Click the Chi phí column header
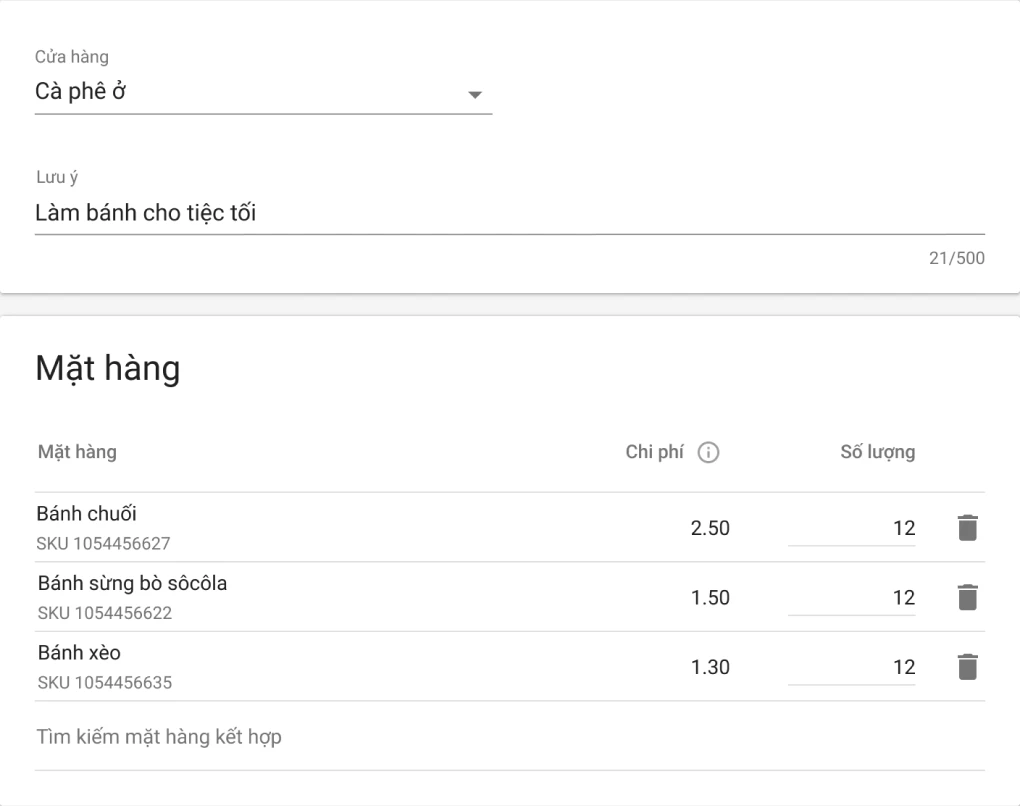This screenshot has width=1020, height=806. tap(654, 452)
